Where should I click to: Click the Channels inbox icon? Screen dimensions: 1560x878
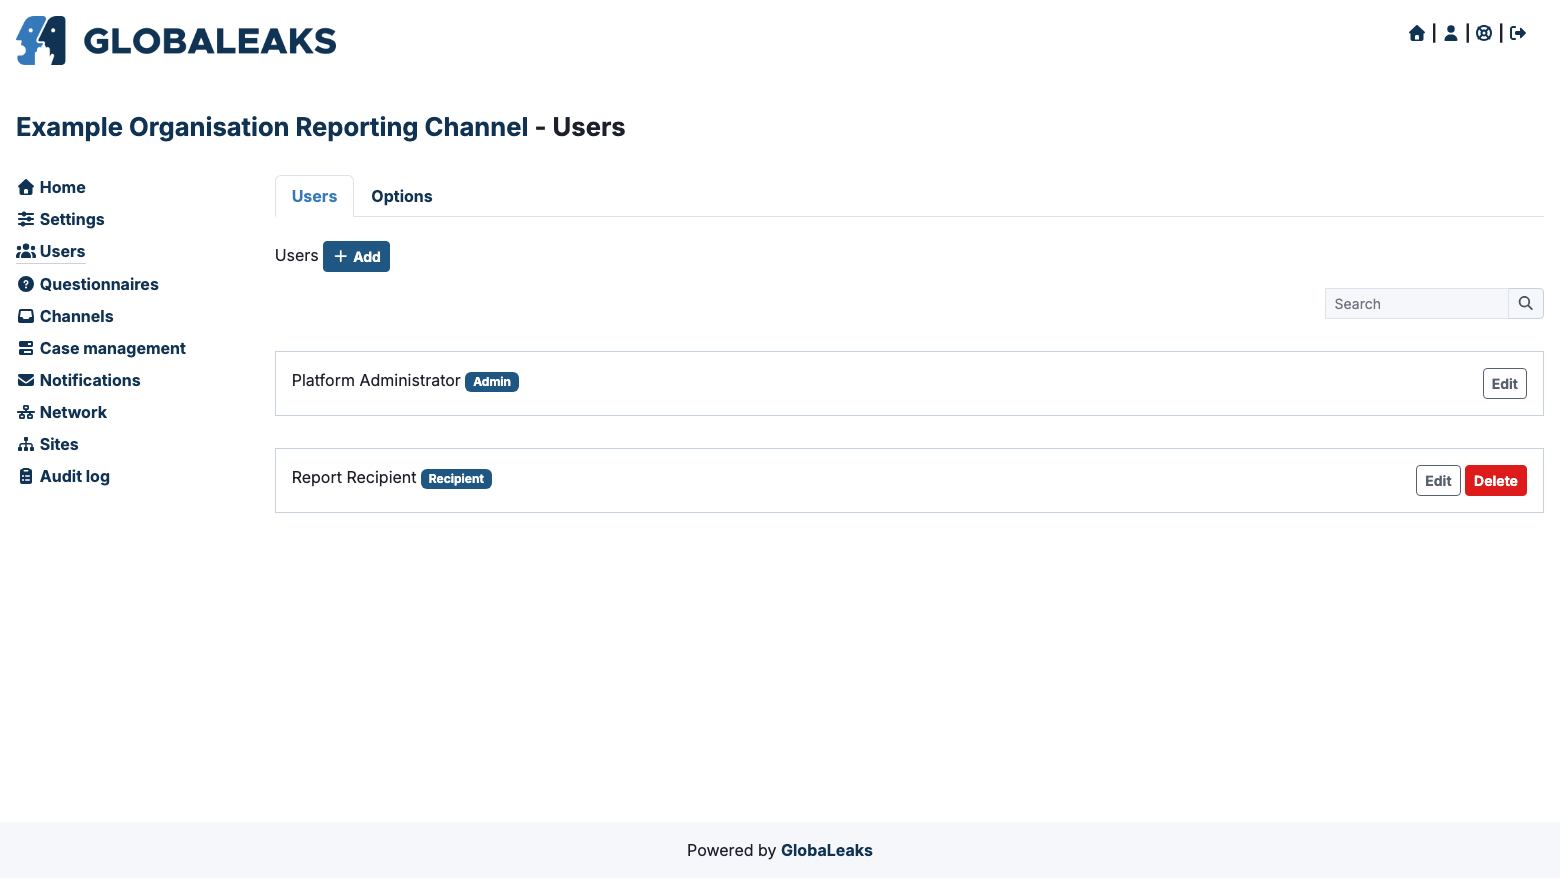26,316
